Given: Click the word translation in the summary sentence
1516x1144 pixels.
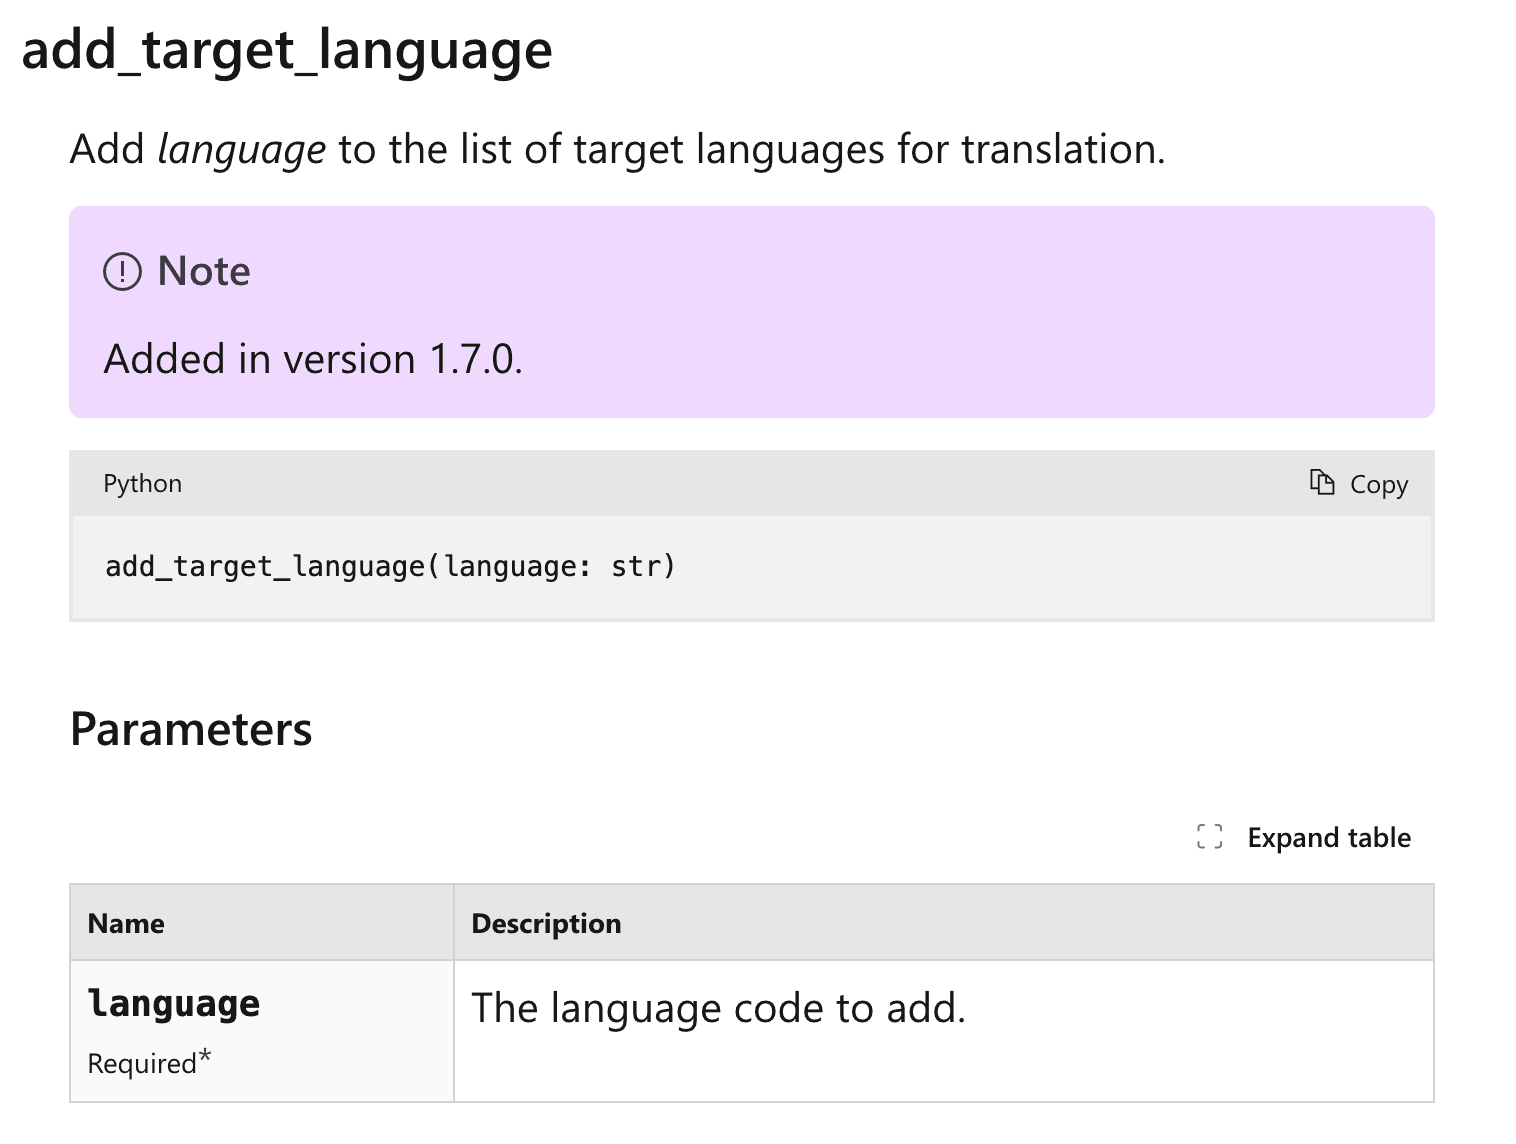Looking at the screenshot, I should [1062, 149].
